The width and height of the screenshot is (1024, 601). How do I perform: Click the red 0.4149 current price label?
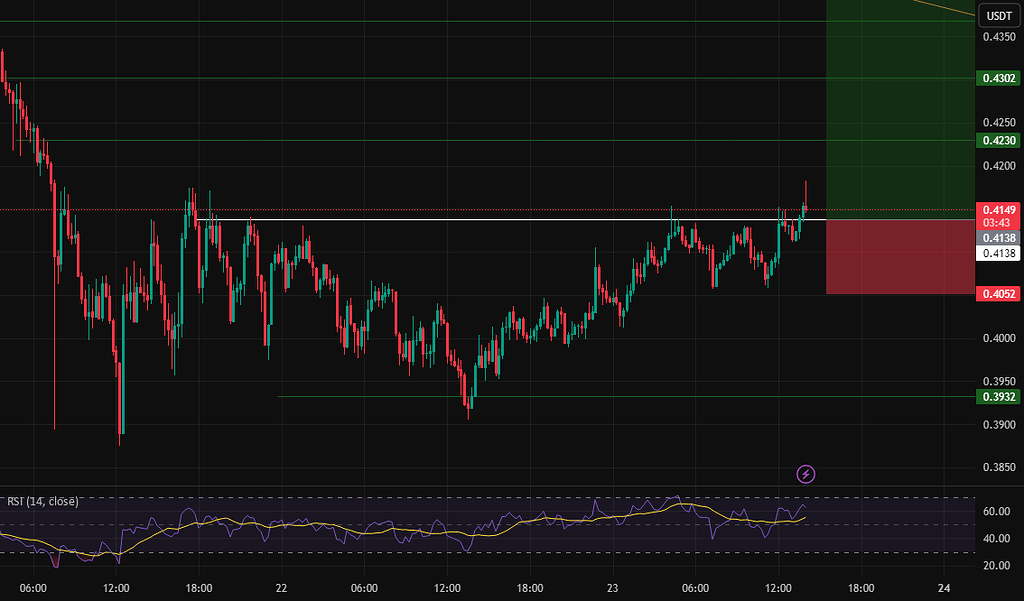[x=999, y=209]
